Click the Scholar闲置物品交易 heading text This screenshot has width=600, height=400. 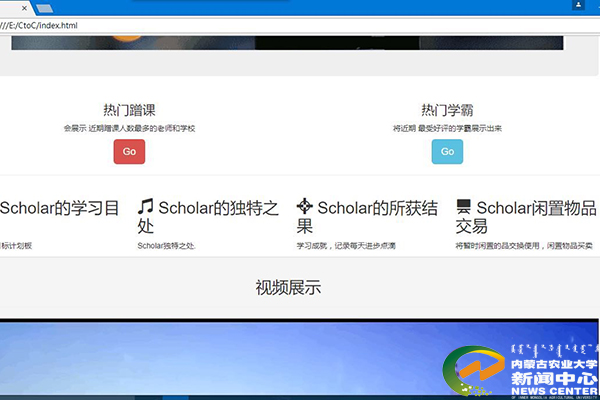click(x=530, y=216)
